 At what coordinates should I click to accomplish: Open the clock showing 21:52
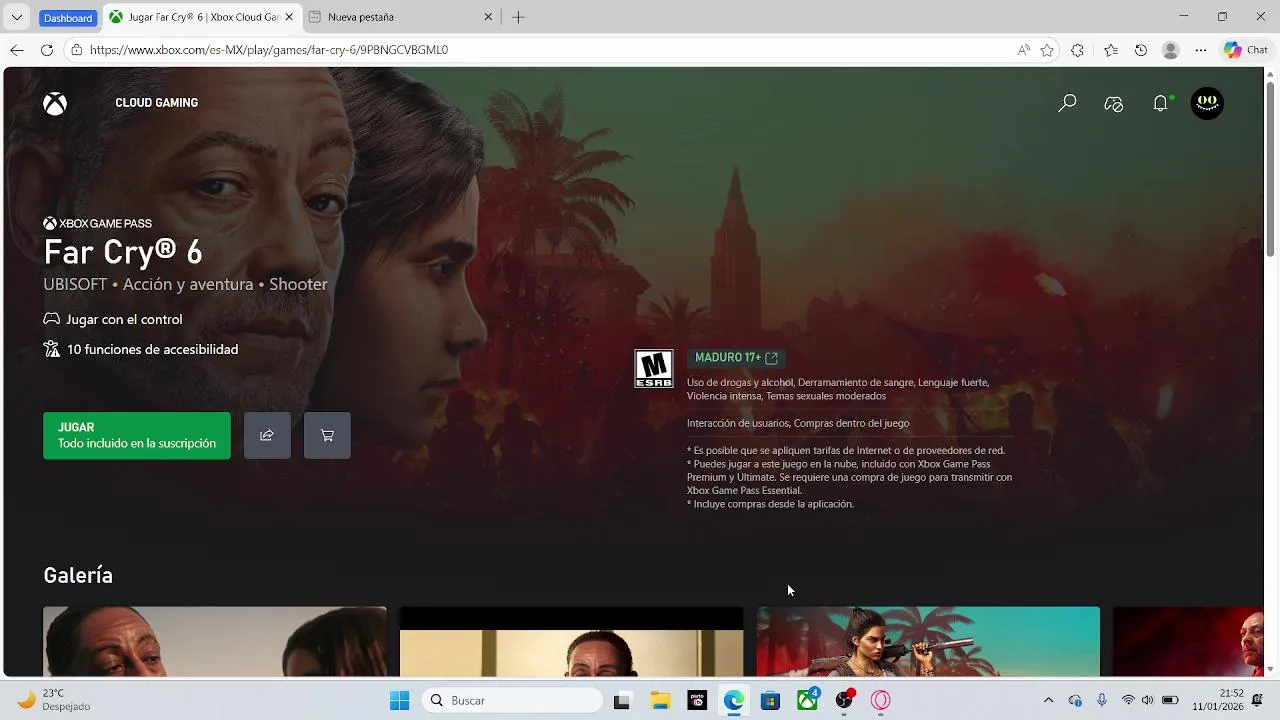click(x=1218, y=700)
